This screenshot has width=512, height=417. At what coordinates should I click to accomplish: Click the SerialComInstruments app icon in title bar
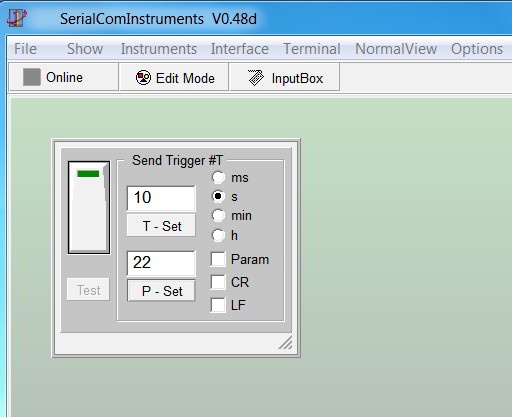click(17, 18)
